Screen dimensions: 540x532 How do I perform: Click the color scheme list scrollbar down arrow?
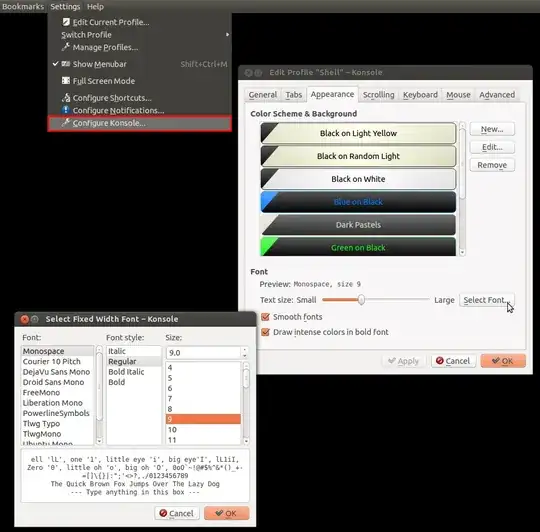pyautogui.click(x=462, y=252)
